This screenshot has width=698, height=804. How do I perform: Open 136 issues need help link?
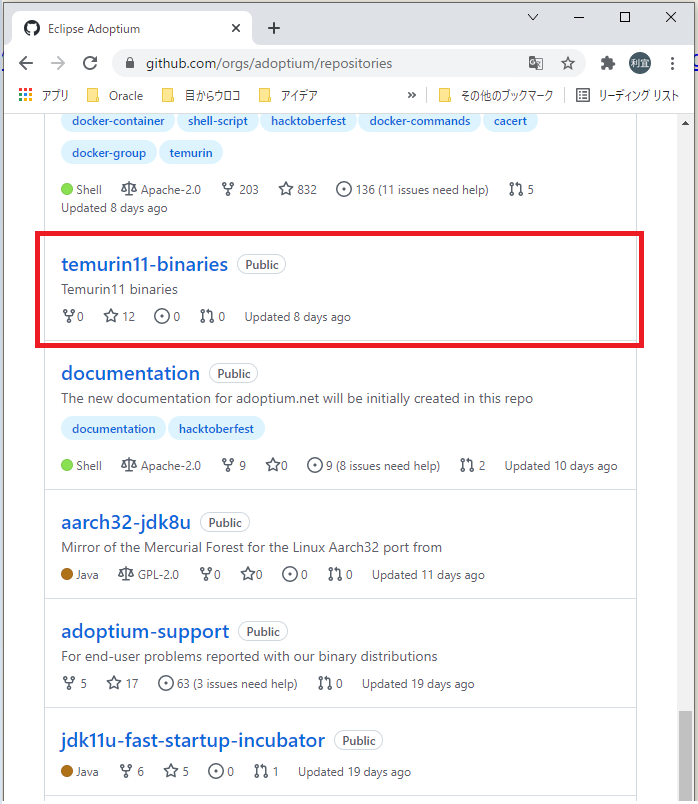[x=412, y=190]
